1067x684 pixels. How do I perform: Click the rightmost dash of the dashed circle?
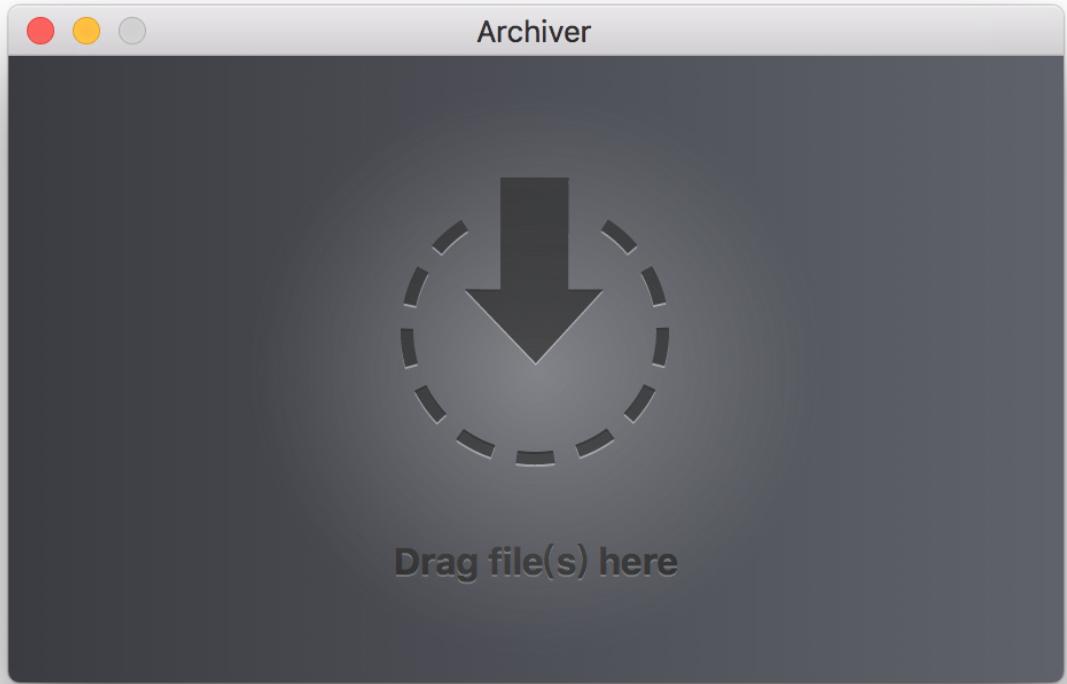coord(661,347)
